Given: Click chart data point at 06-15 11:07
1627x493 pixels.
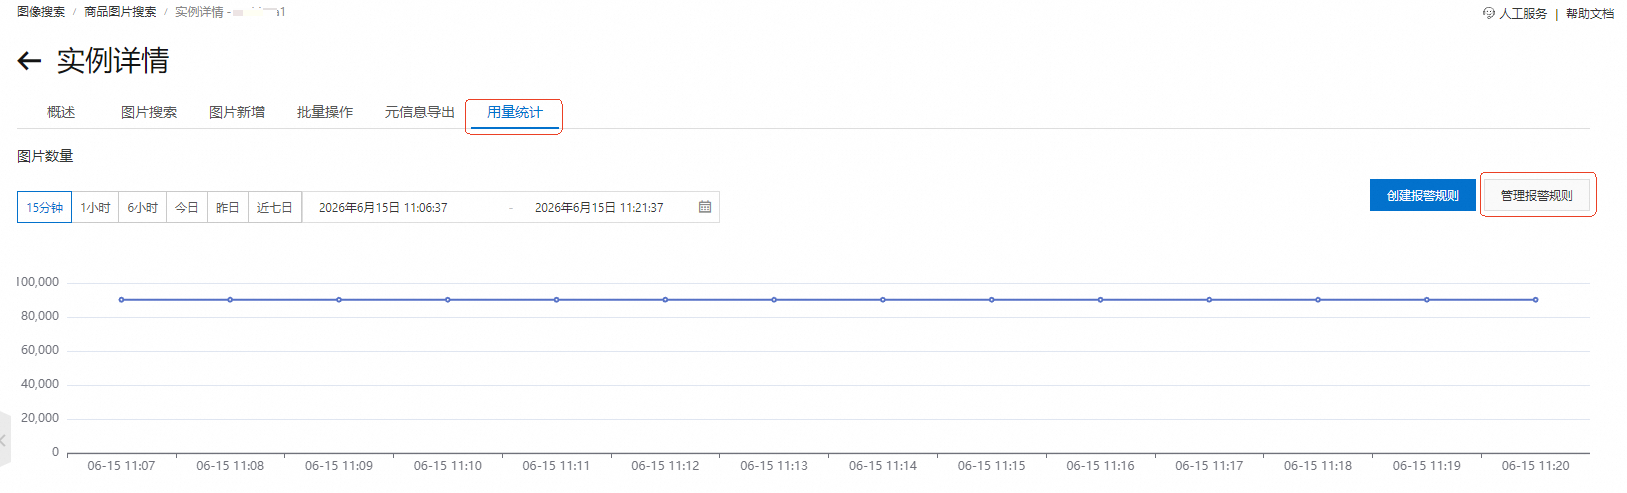Looking at the screenshot, I should tap(122, 299).
